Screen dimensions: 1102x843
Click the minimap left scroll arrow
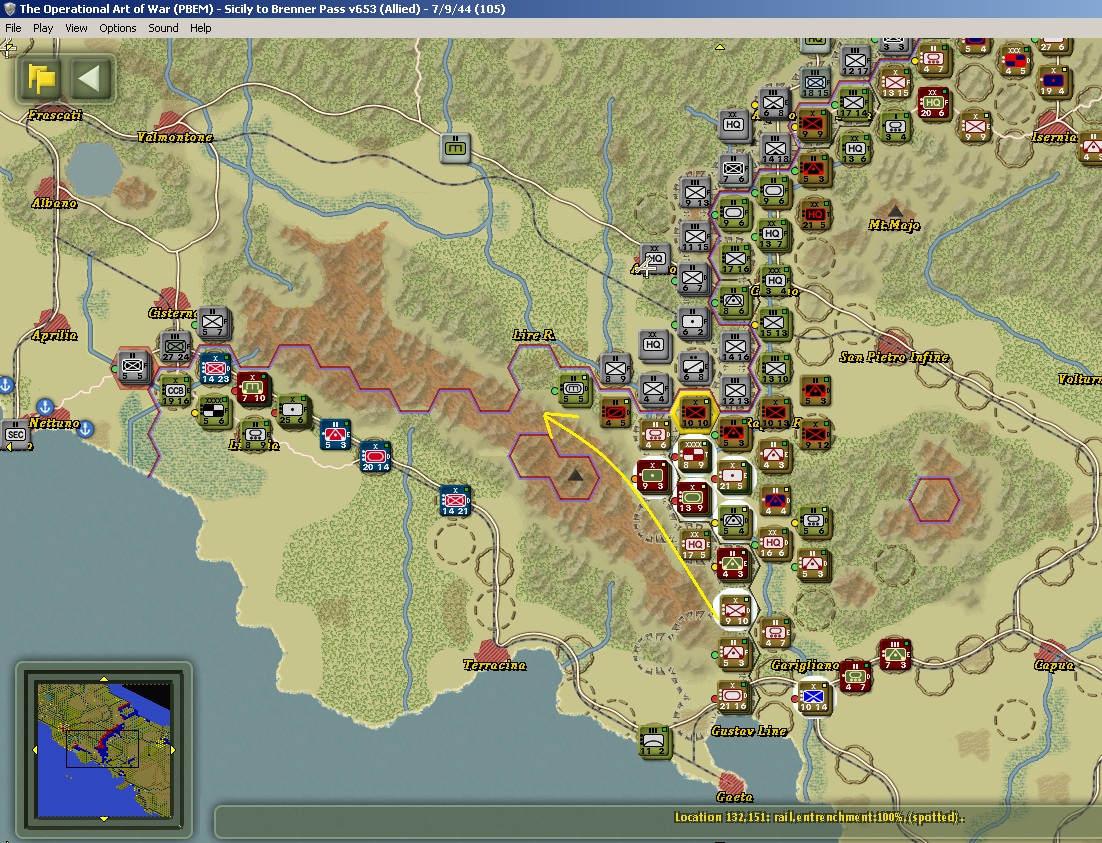[34, 750]
